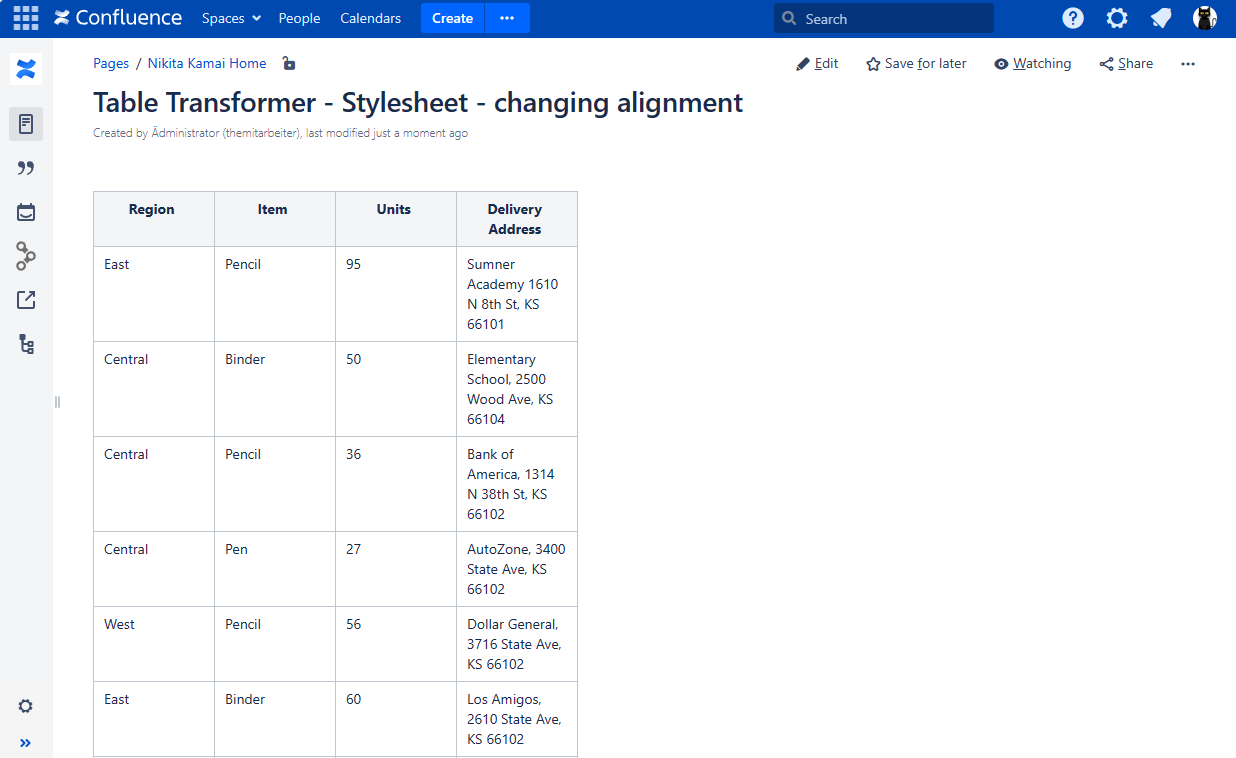Open Pages icon in left sidebar
Screen dimensions: 1236x758
click(x=26, y=124)
